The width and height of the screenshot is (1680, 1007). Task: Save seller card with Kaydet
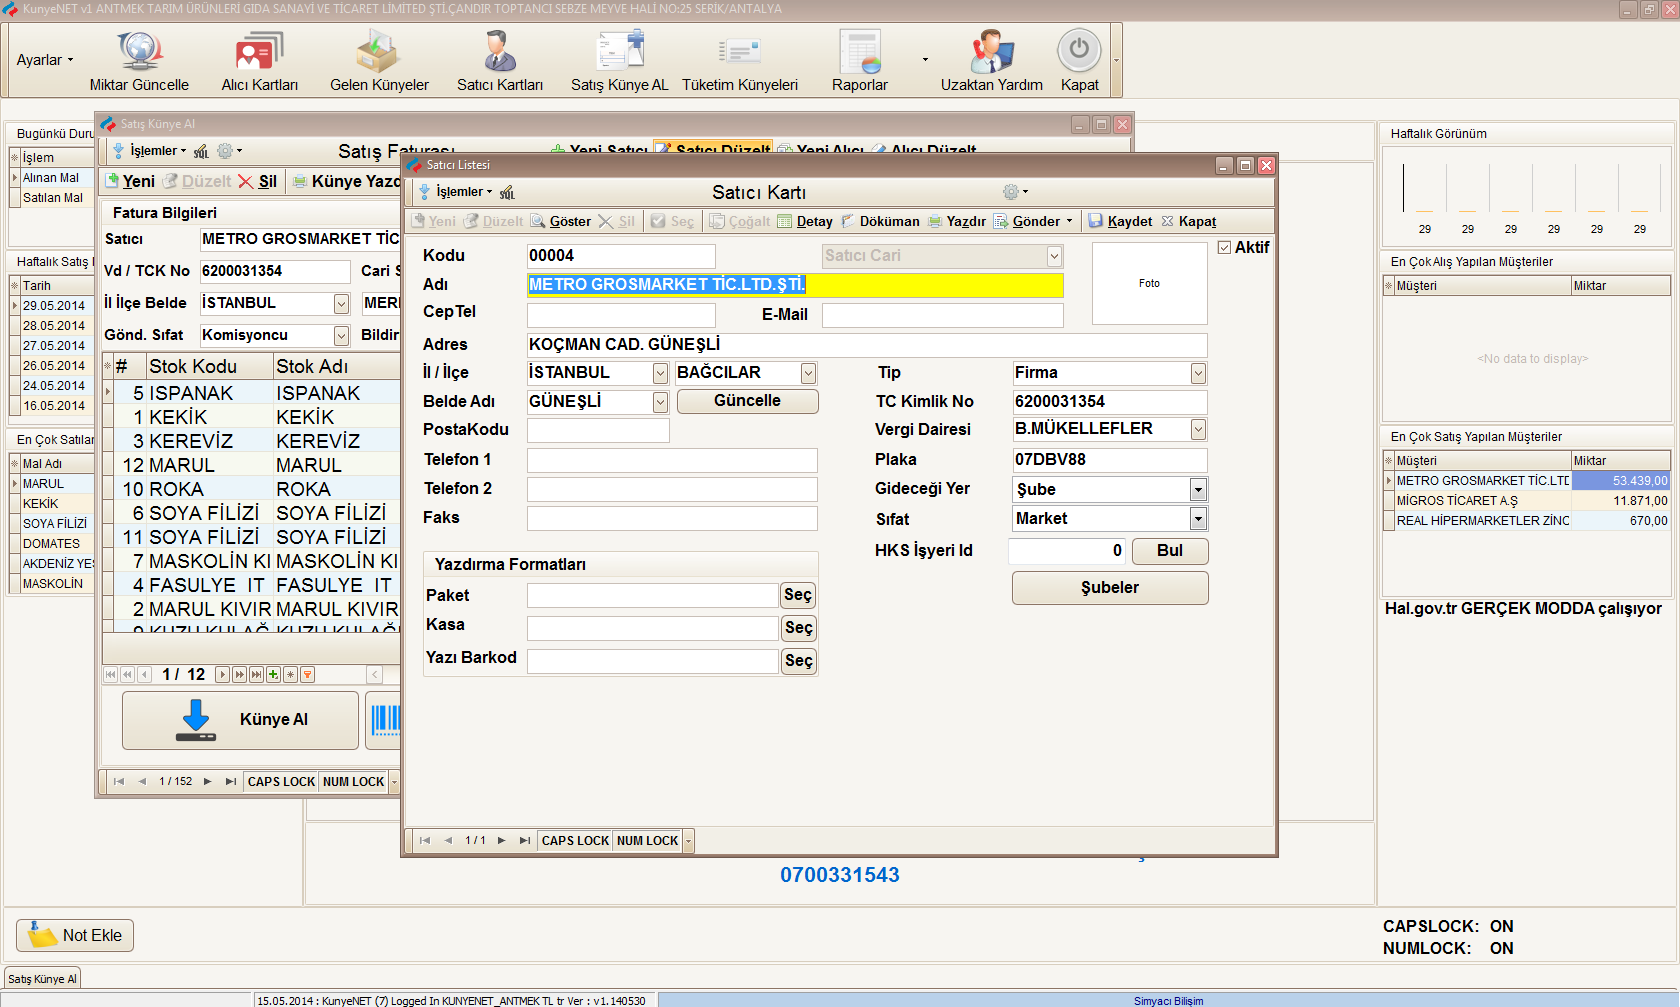point(1120,221)
